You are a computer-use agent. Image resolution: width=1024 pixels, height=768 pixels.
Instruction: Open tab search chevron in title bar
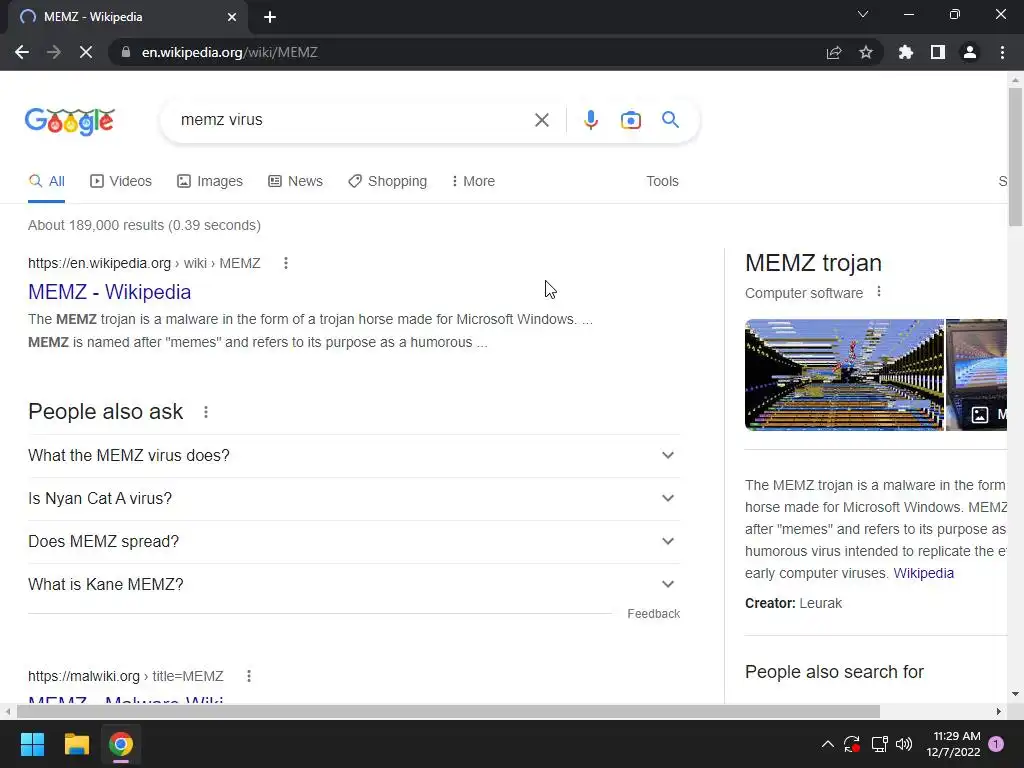point(863,14)
